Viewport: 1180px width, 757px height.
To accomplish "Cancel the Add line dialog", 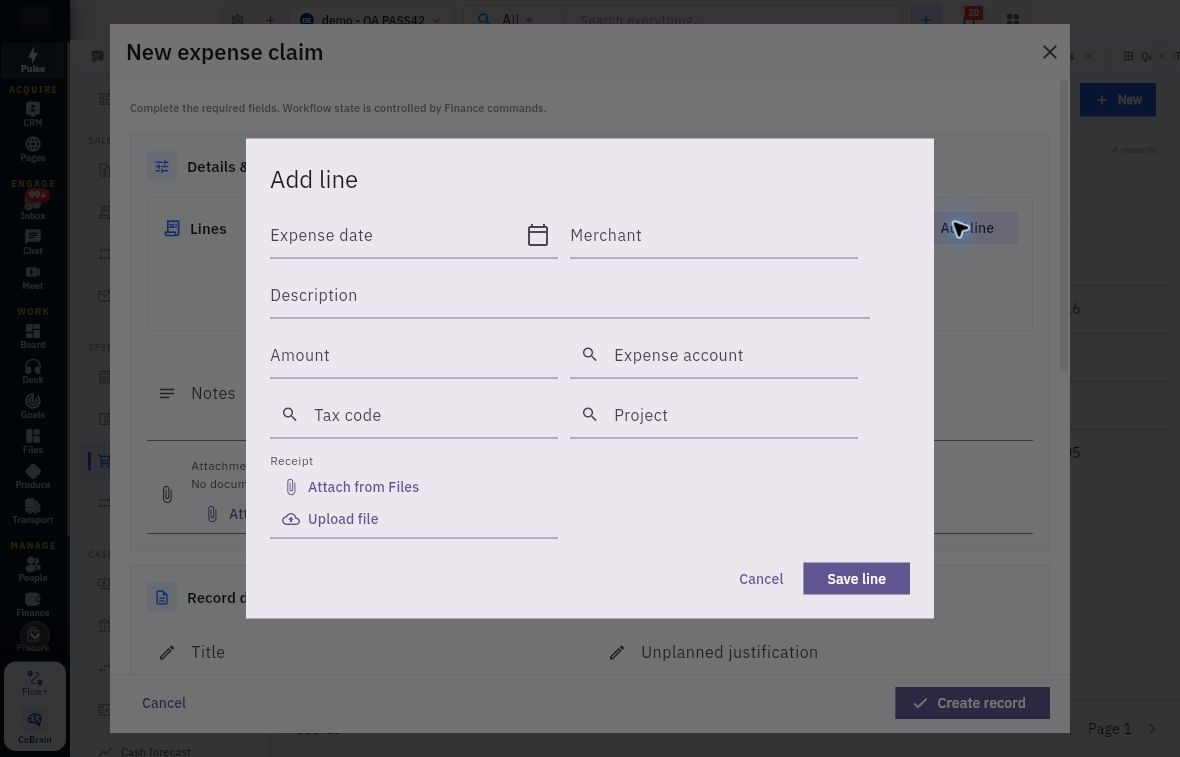I will coord(761,579).
